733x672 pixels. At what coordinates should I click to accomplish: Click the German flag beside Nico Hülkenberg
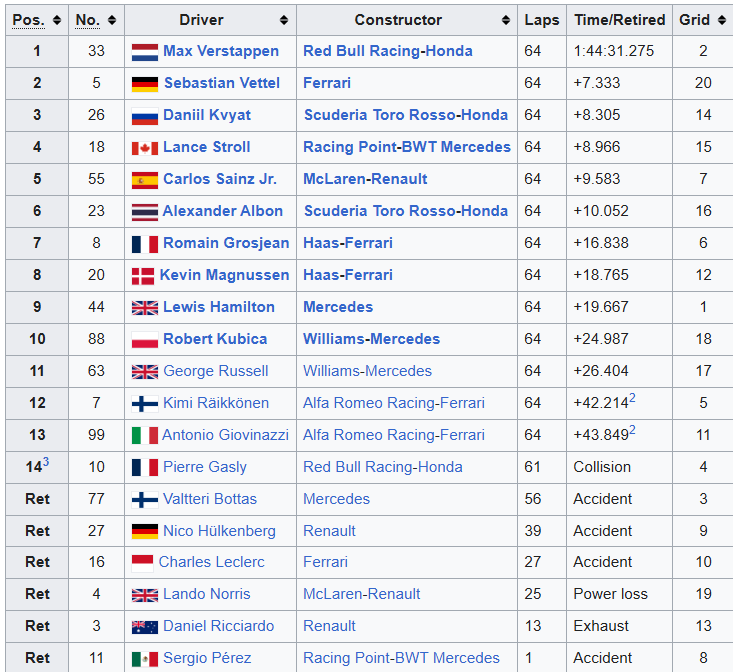[145, 532]
